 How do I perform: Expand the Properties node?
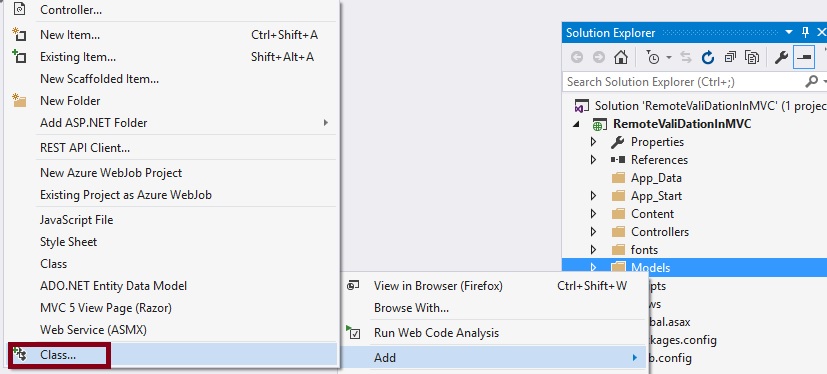pyautogui.click(x=593, y=142)
